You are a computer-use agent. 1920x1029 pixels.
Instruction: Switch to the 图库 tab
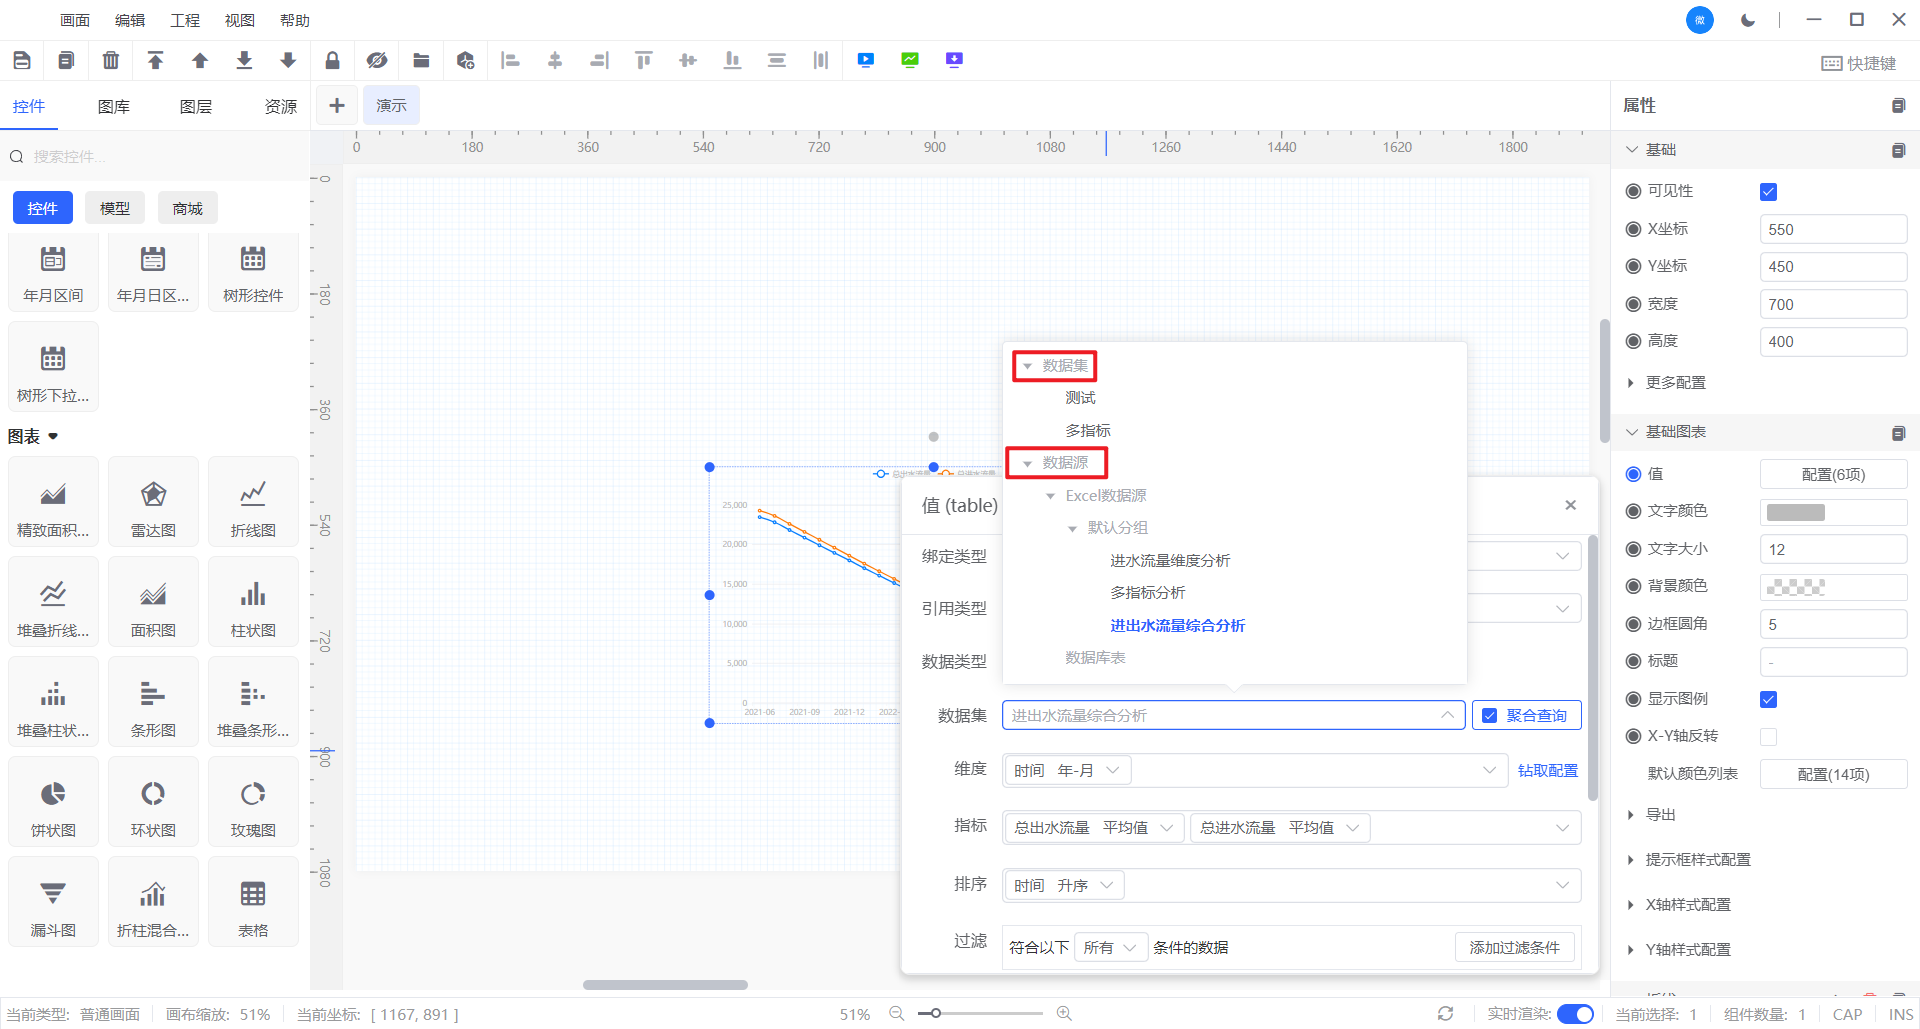click(113, 106)
